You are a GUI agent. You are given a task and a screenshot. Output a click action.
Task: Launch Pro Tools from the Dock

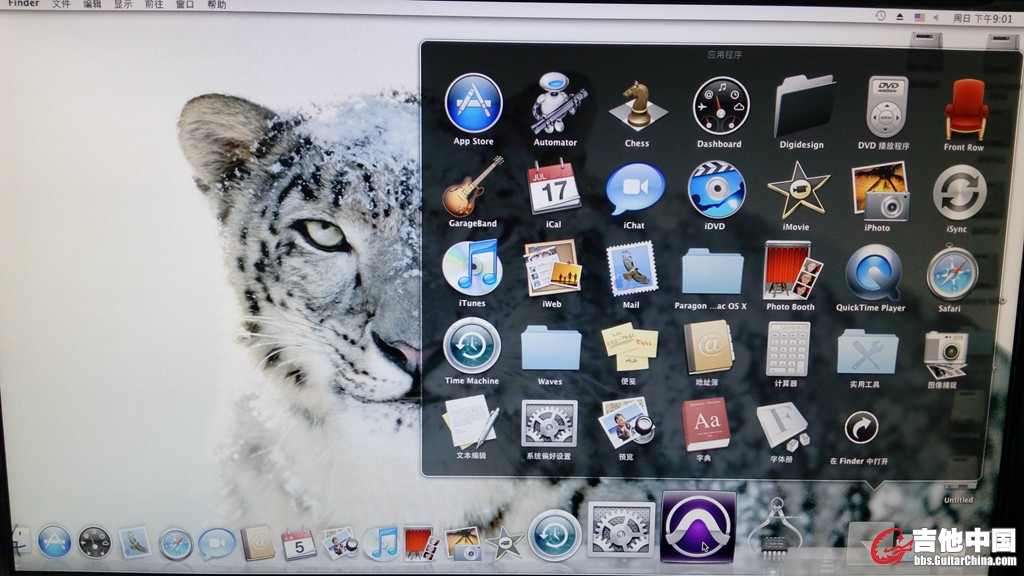point(699,526)
